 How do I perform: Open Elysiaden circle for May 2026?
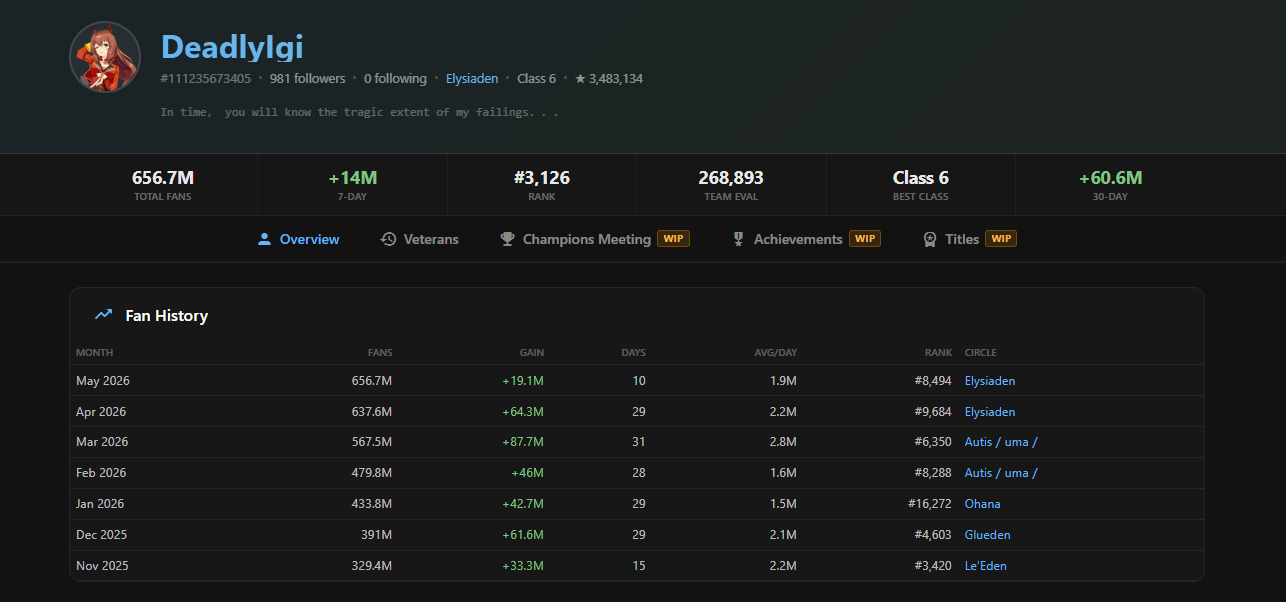tap(990, 381)
